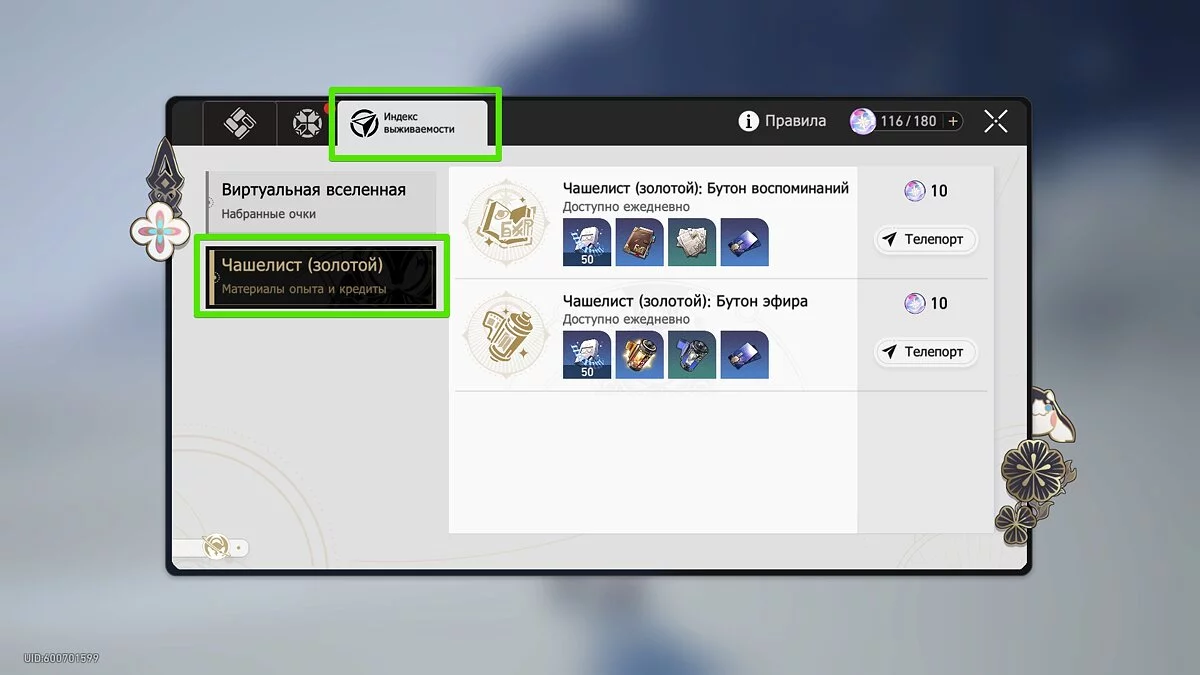
Task: Click the small round icon at bottom left
Action: (x=215, y=547)
